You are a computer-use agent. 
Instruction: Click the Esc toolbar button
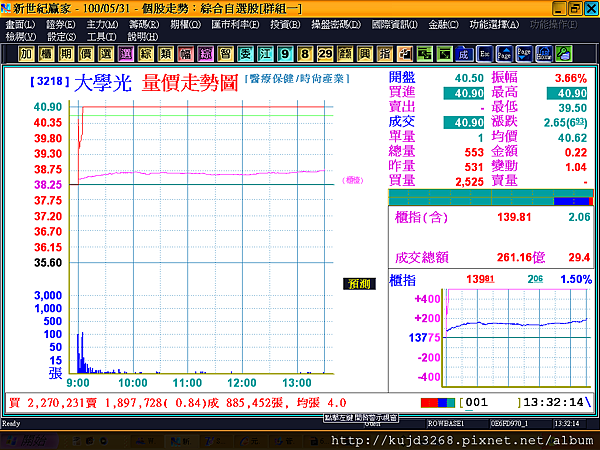coord(484,54)
